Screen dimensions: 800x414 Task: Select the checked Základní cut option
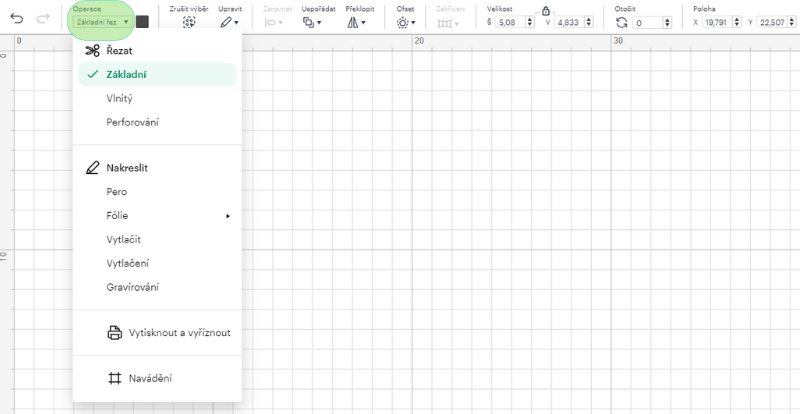coord(126,74)
